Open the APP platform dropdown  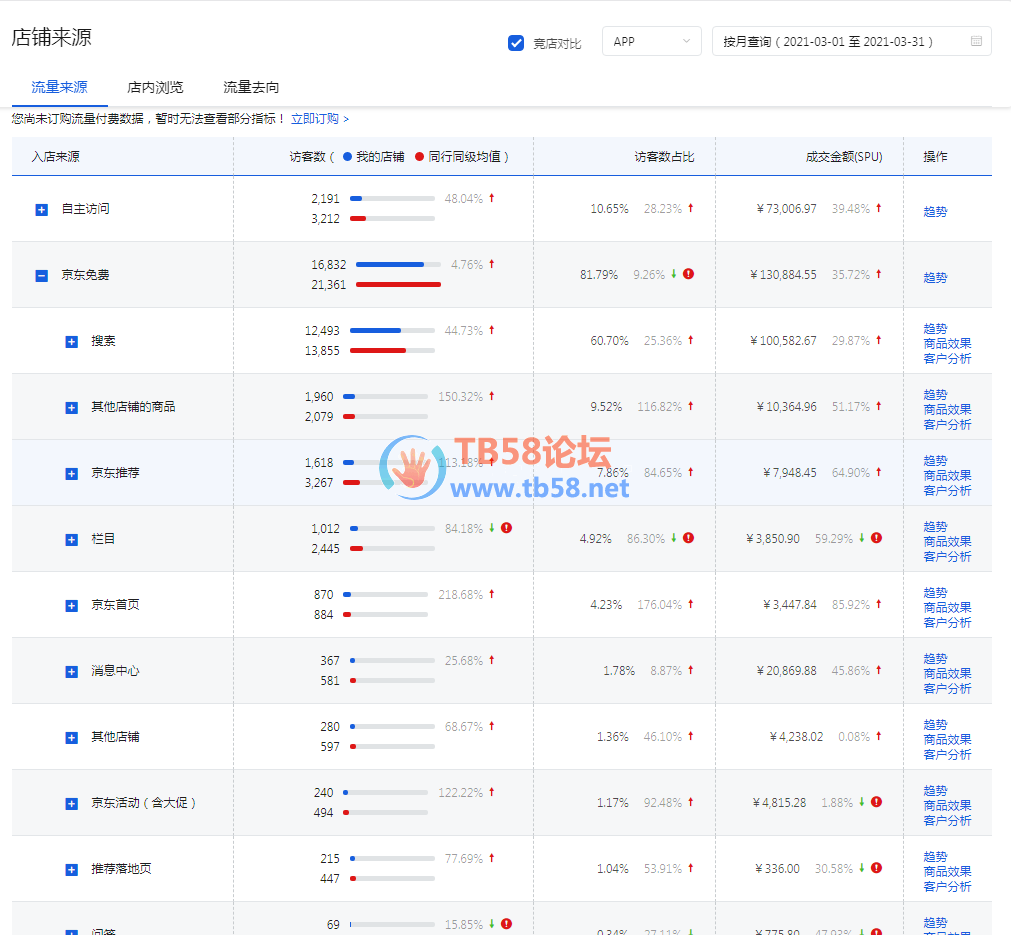pos(651,41)
